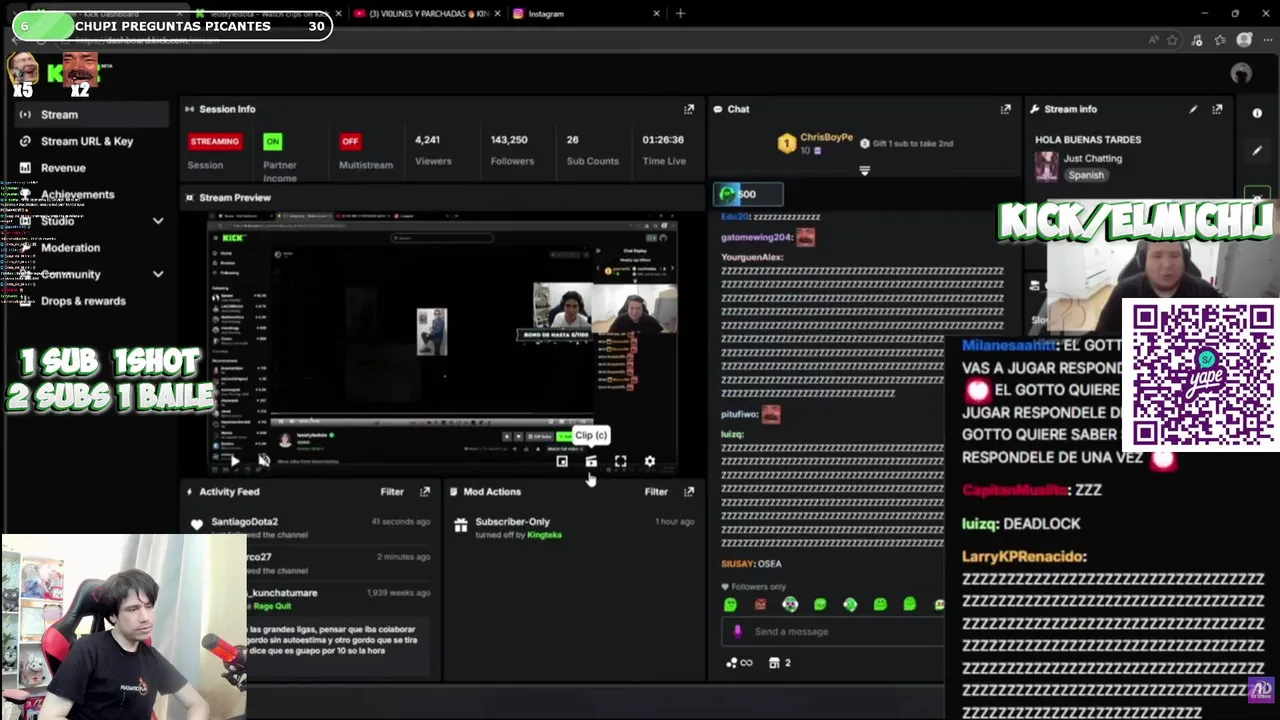Click the Spanish language tag
This screenshot has height=720, width=1280.
tap(1086, 175)
